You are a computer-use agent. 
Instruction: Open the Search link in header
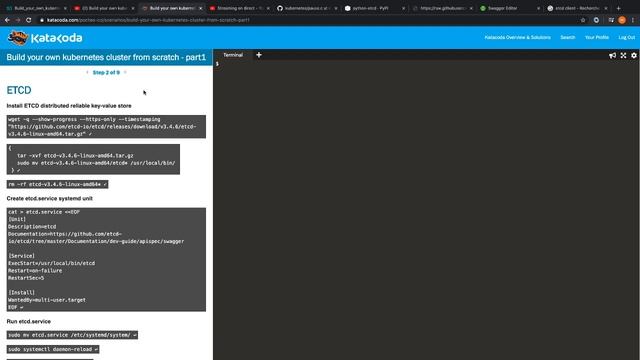tap(567, 37)
